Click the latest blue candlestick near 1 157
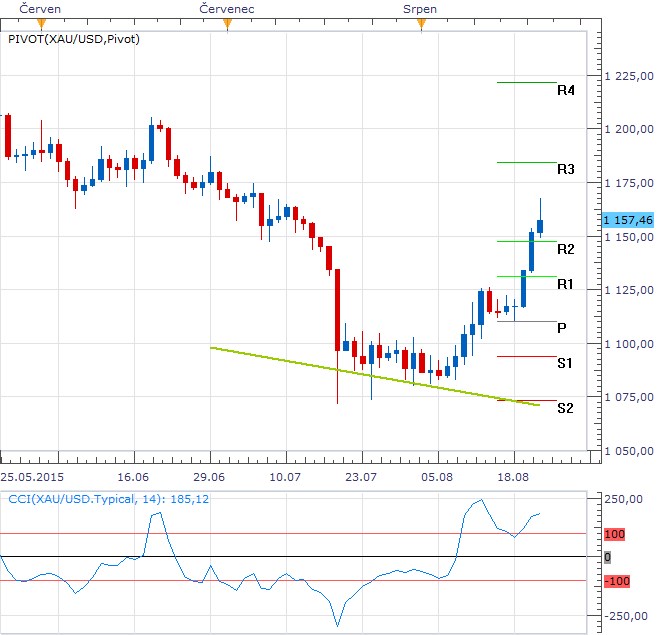659x635 pixels. (540, 226)
